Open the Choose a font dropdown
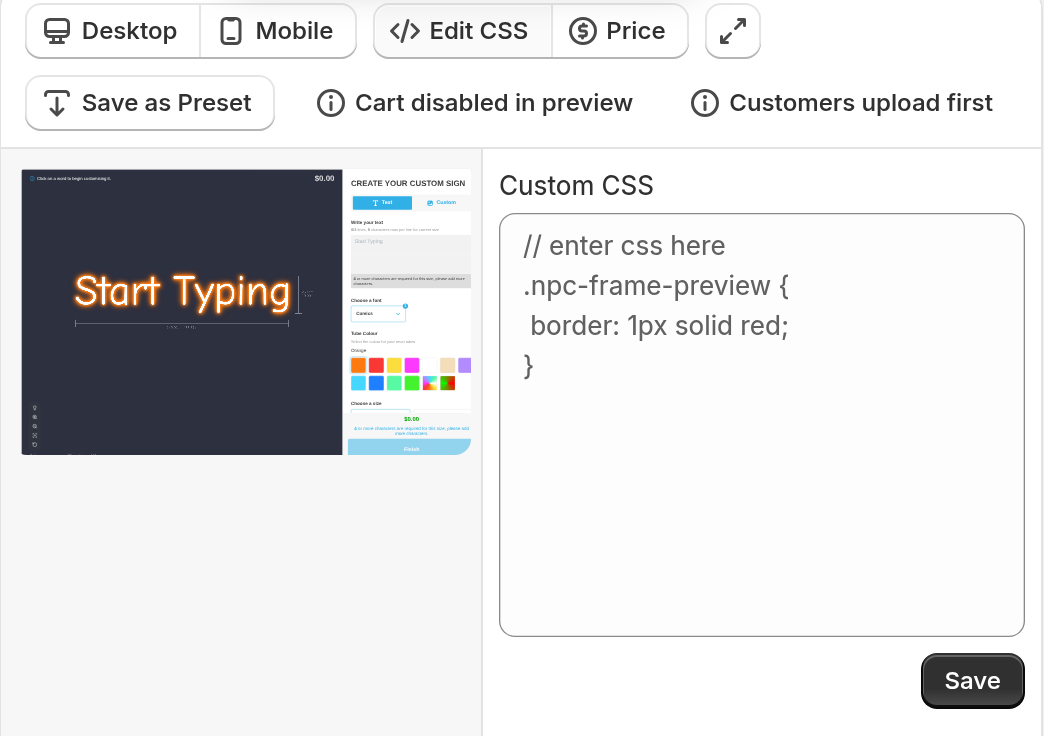This screenshot has height=736, width=1044. click(378, 314)
